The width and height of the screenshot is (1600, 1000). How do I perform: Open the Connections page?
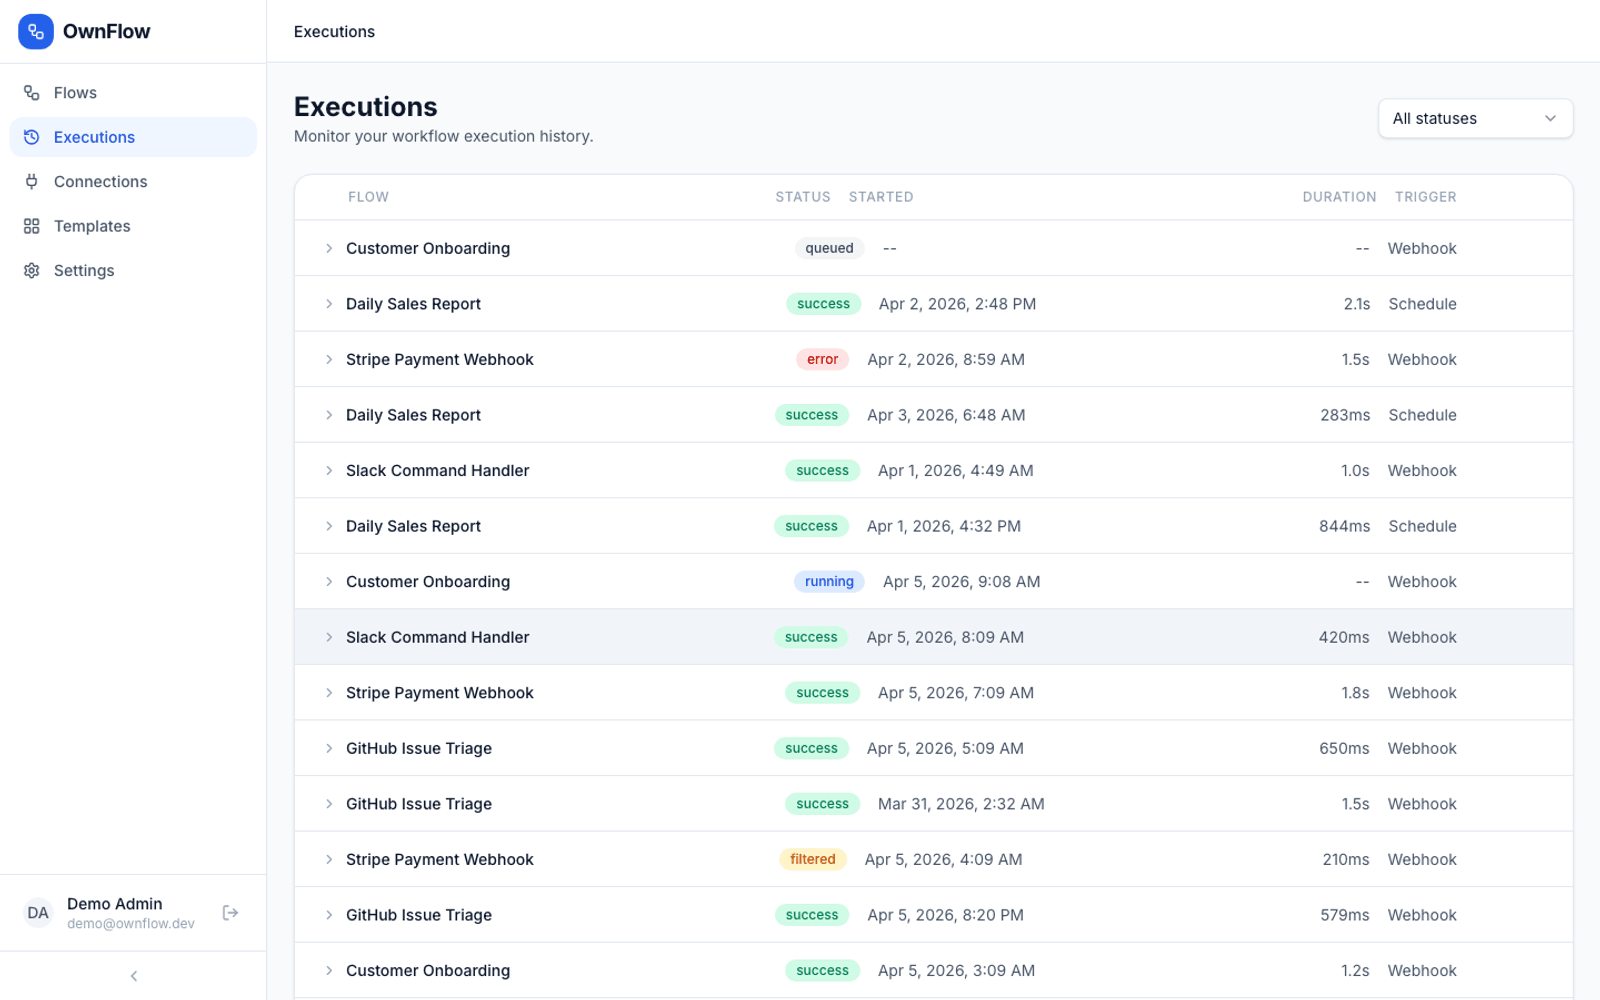pyautogui.click(x=133, y=181)
